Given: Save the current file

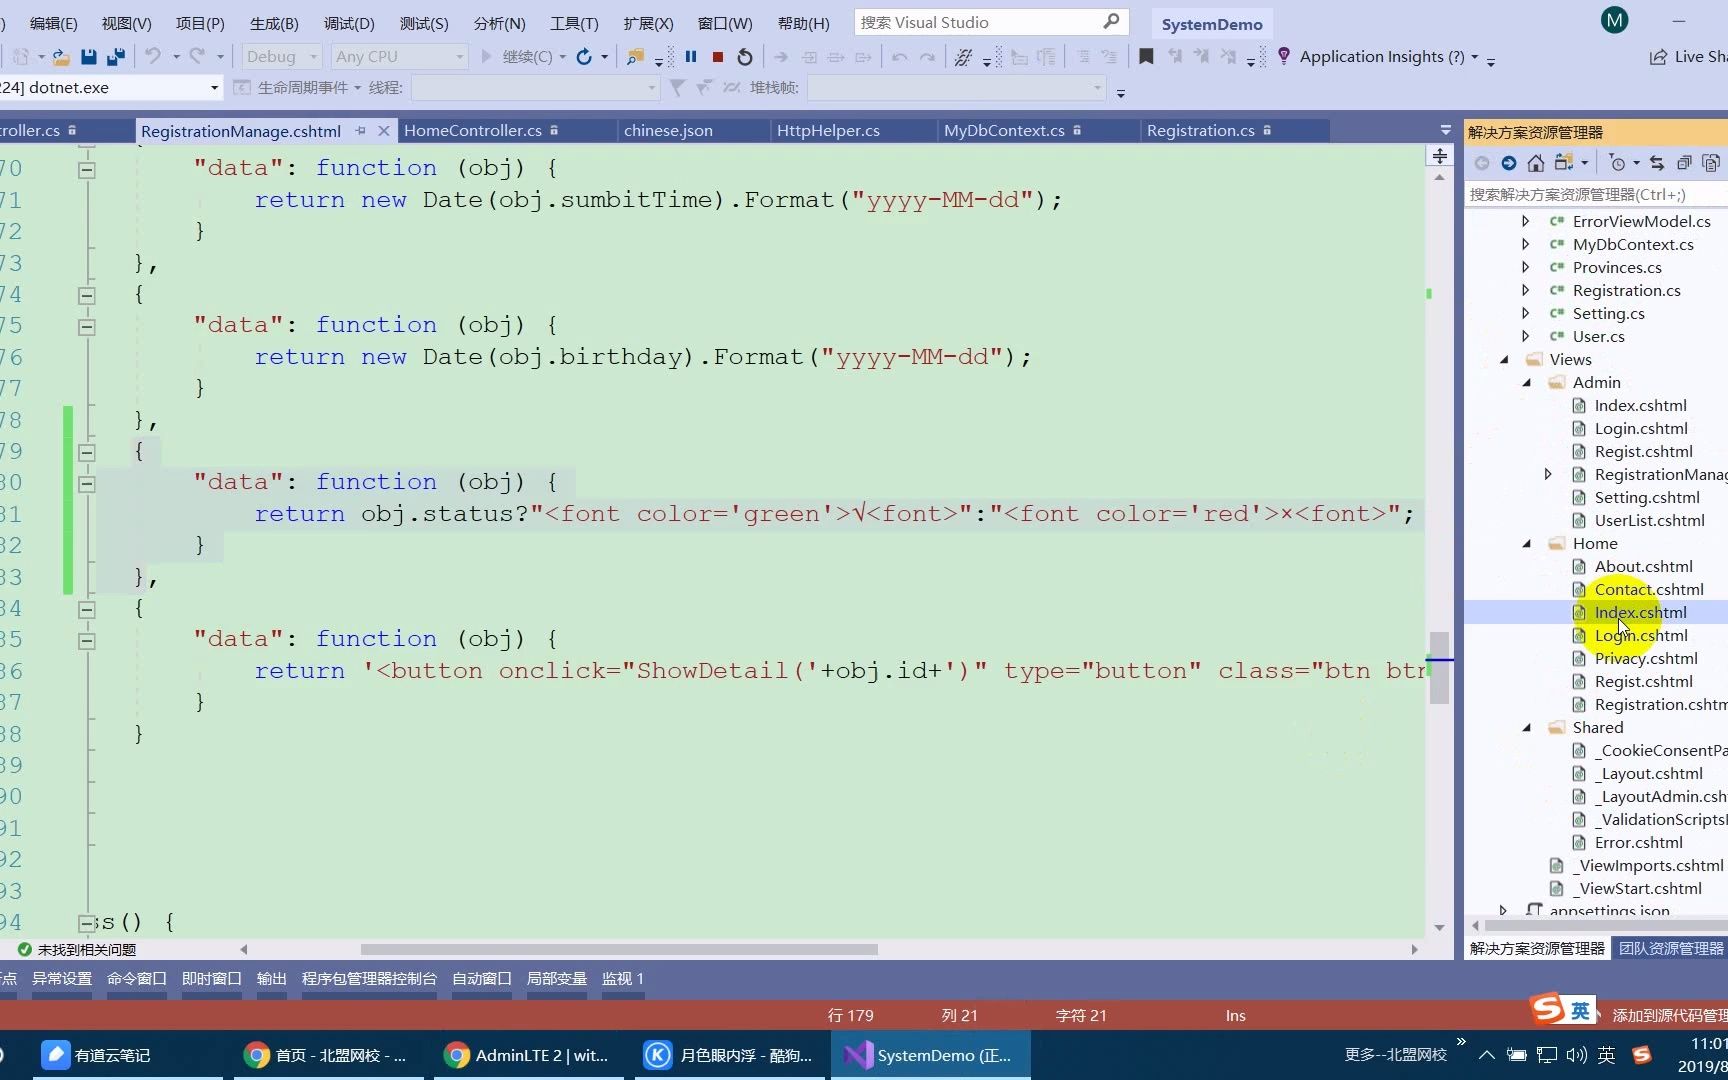Looking at the screenshot, I should coord(89,57).
